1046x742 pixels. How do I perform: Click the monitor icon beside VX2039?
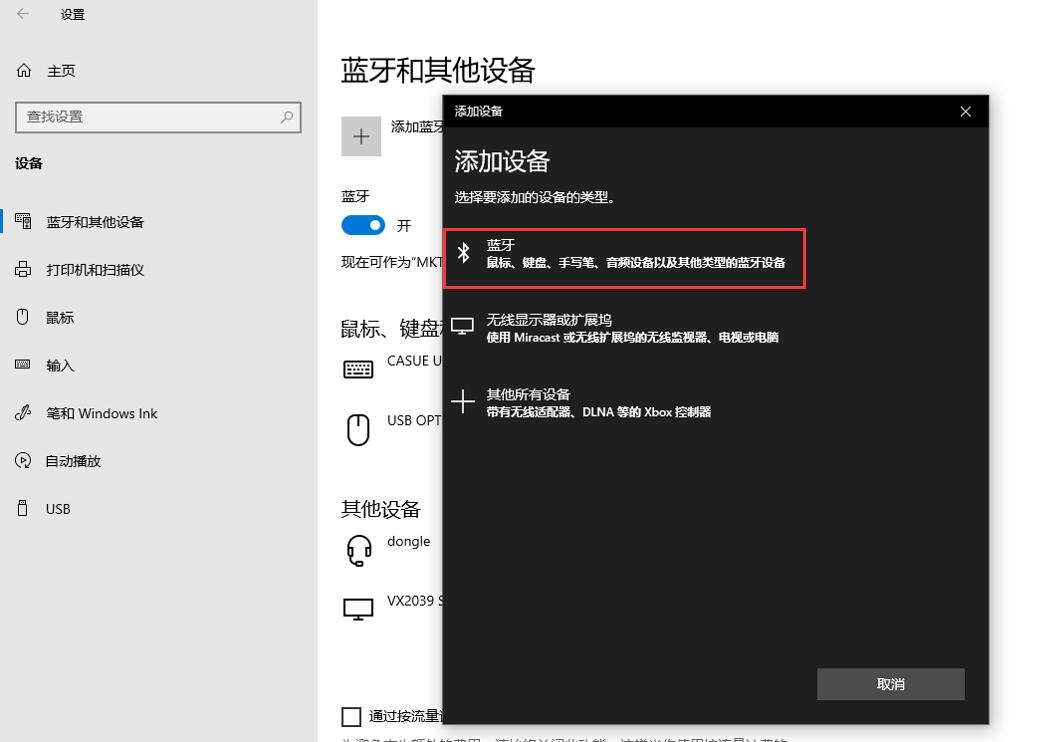[x=358, y=609]
